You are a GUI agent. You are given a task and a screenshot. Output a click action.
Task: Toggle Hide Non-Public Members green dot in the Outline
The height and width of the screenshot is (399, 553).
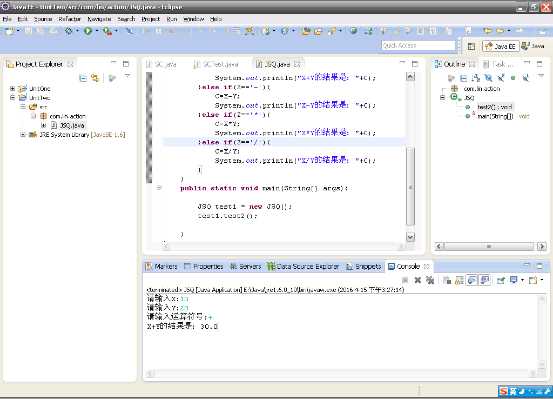point(513,78)
